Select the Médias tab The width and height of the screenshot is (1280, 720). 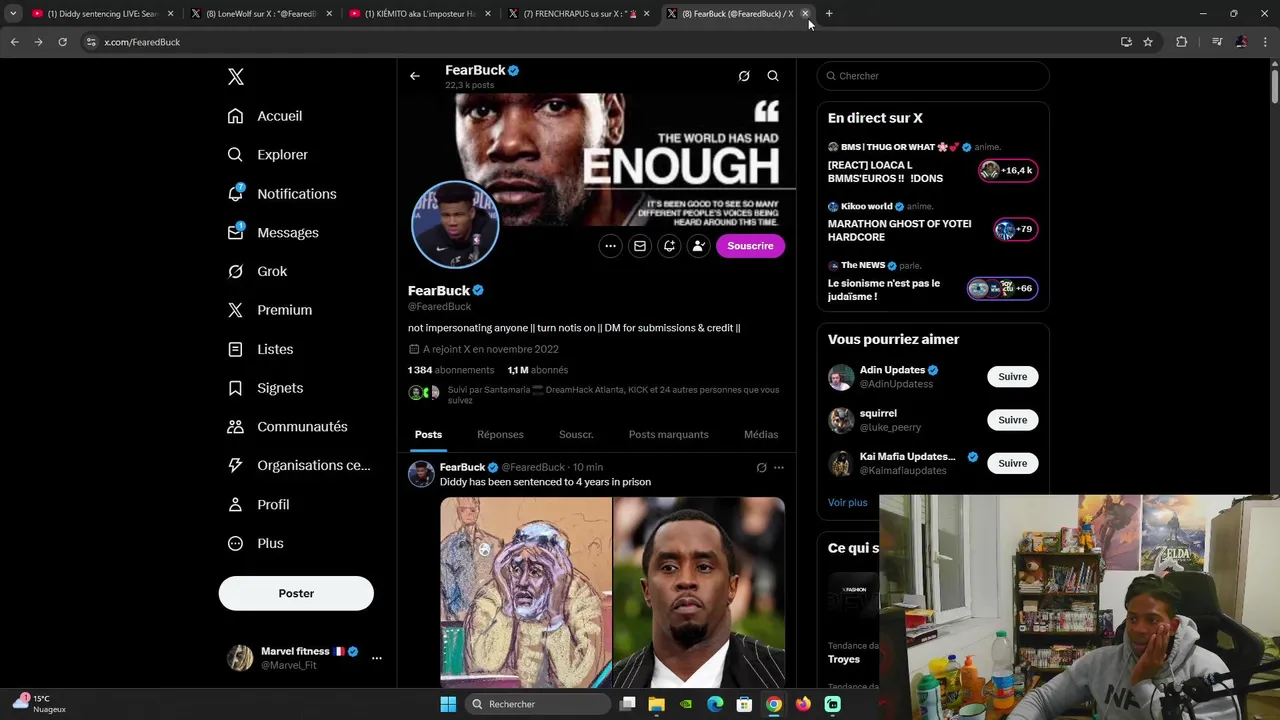point(761,435)
